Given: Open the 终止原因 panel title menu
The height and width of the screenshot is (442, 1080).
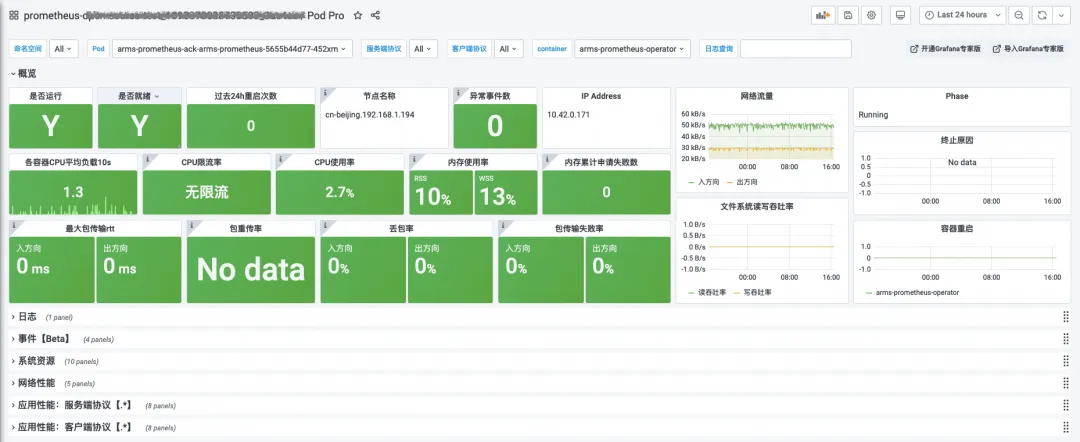Looking at the screenshot, I should pyautogui.click(x=957, y=140).
